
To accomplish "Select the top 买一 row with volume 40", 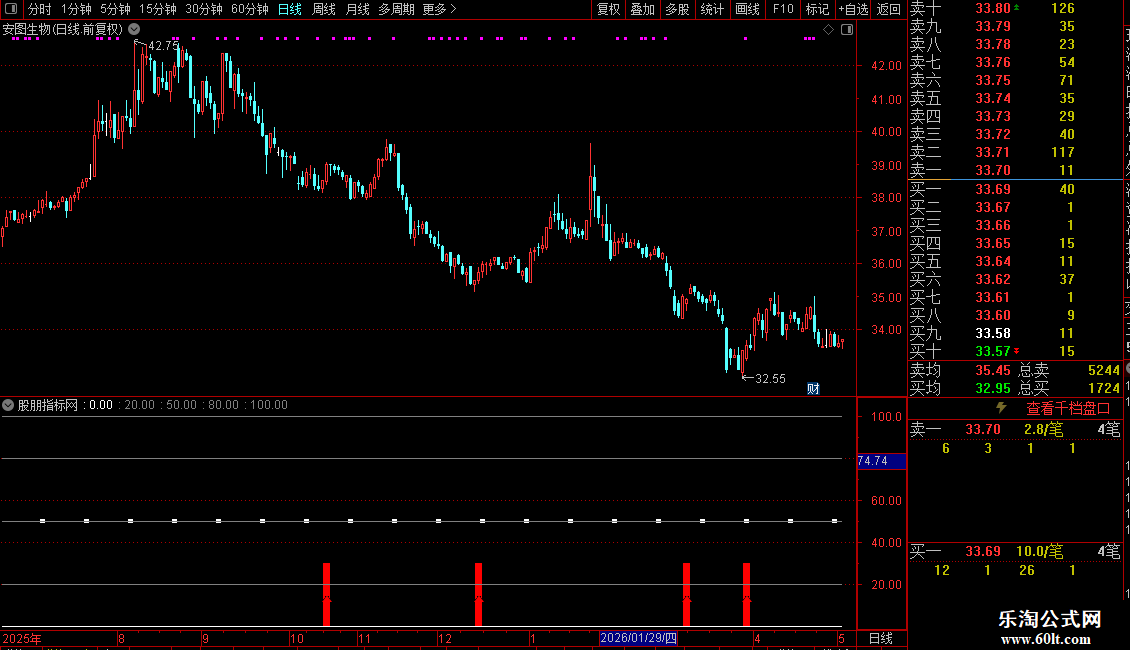I will 1015,190.
